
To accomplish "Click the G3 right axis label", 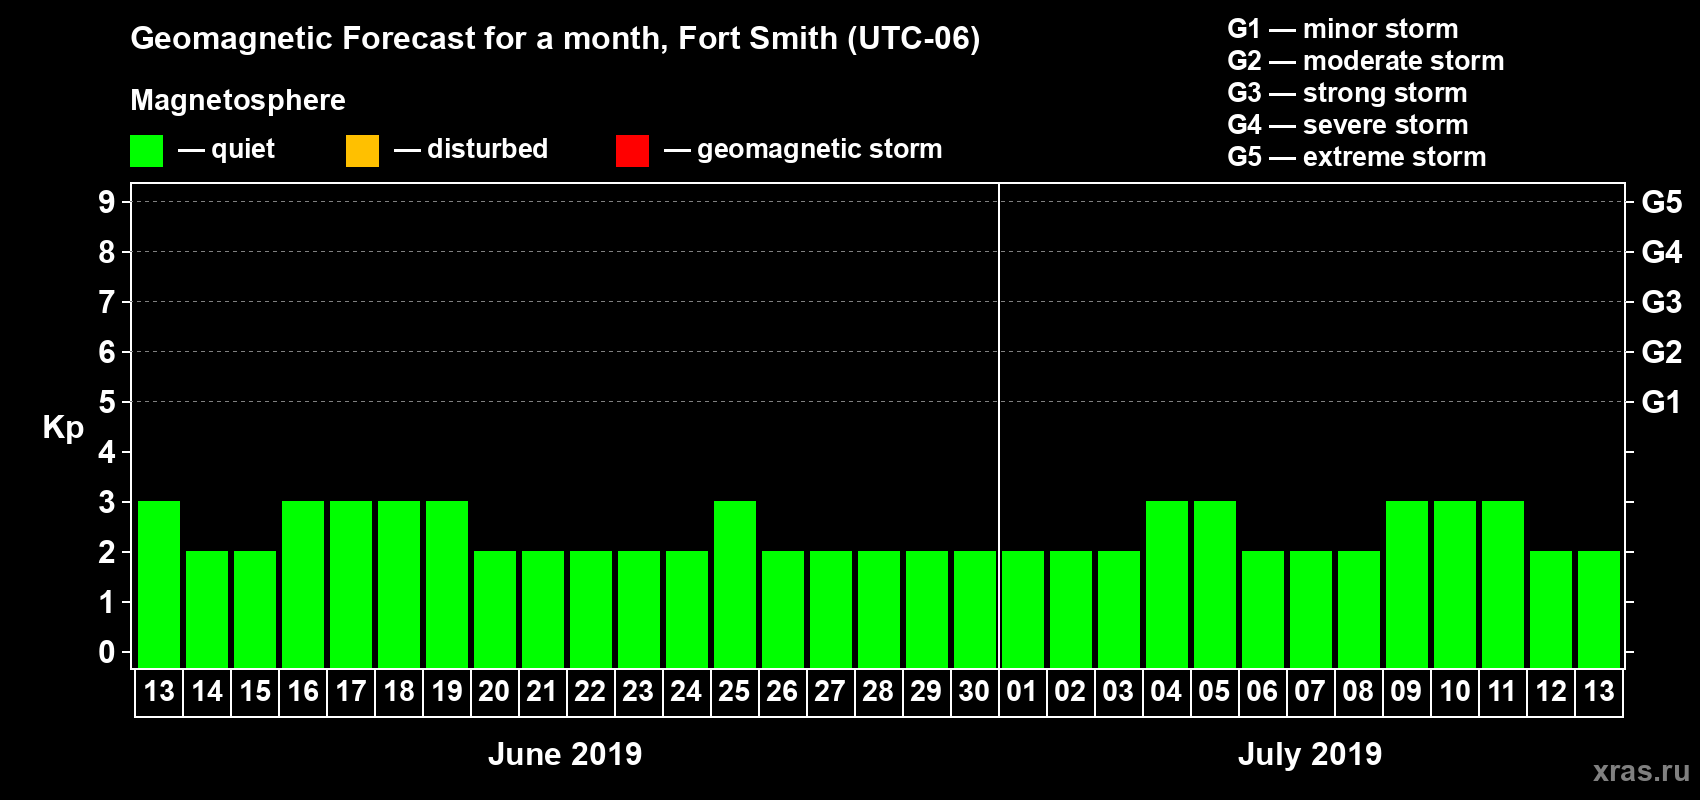I will (1662, 302).
